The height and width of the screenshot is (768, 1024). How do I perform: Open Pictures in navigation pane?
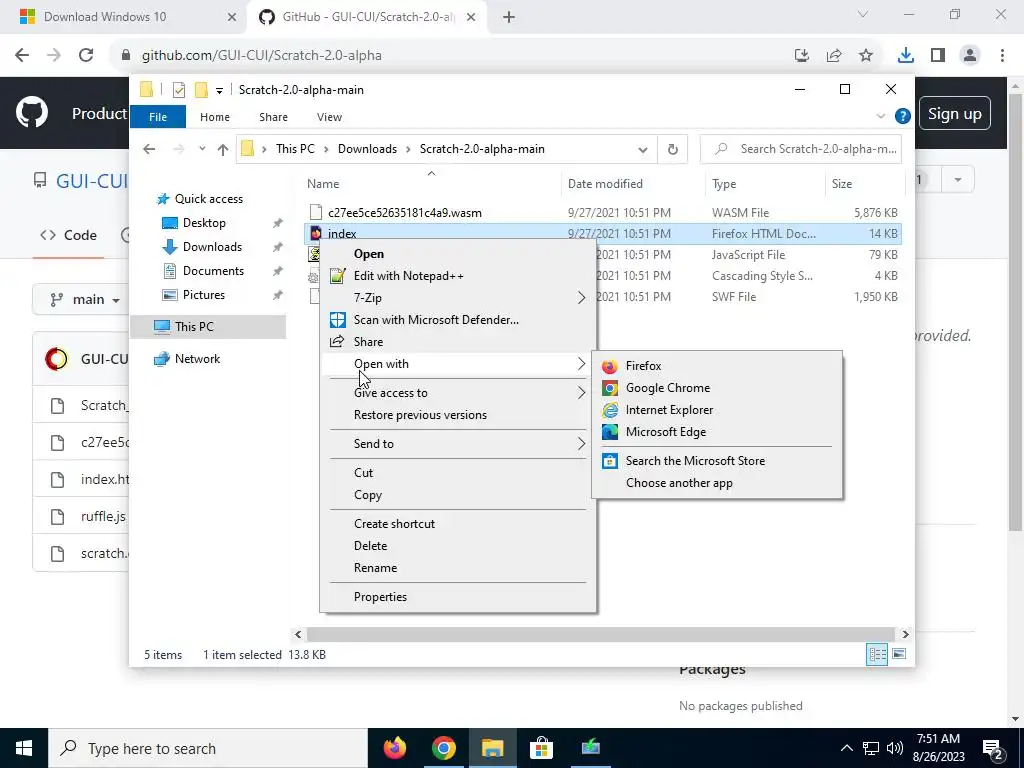[204, 295]
